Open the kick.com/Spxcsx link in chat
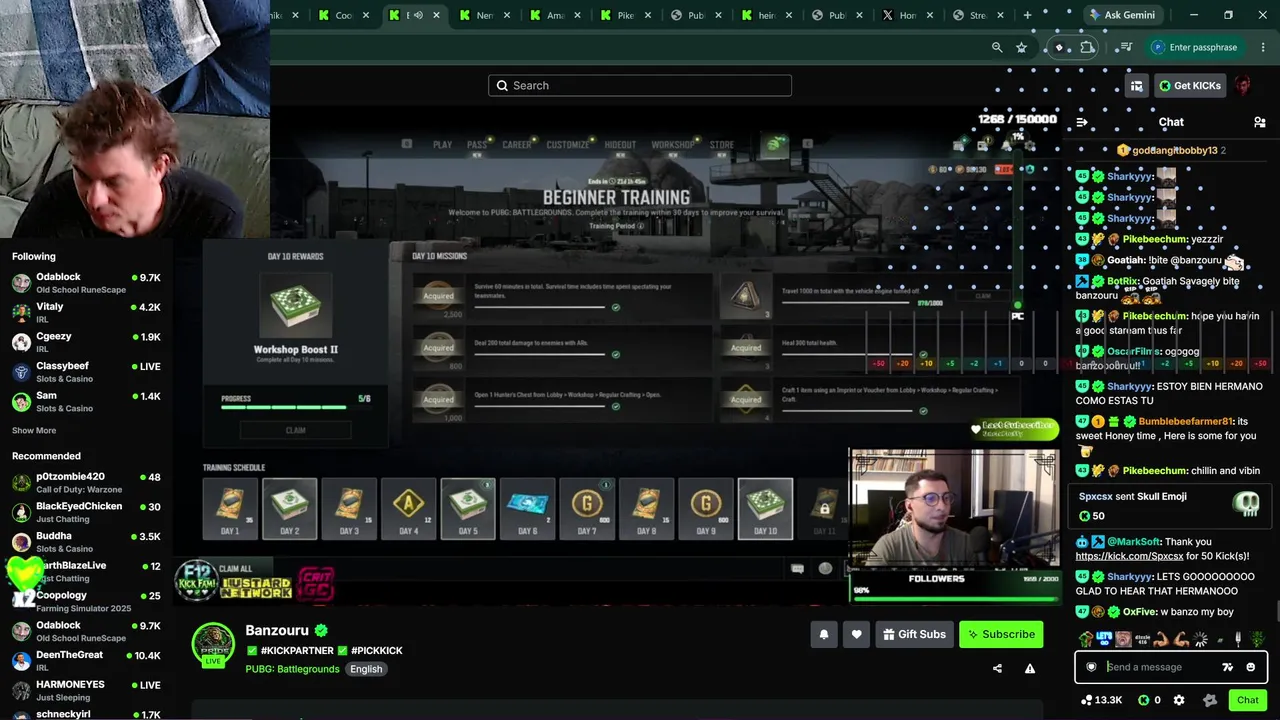 pos(1129,556)
